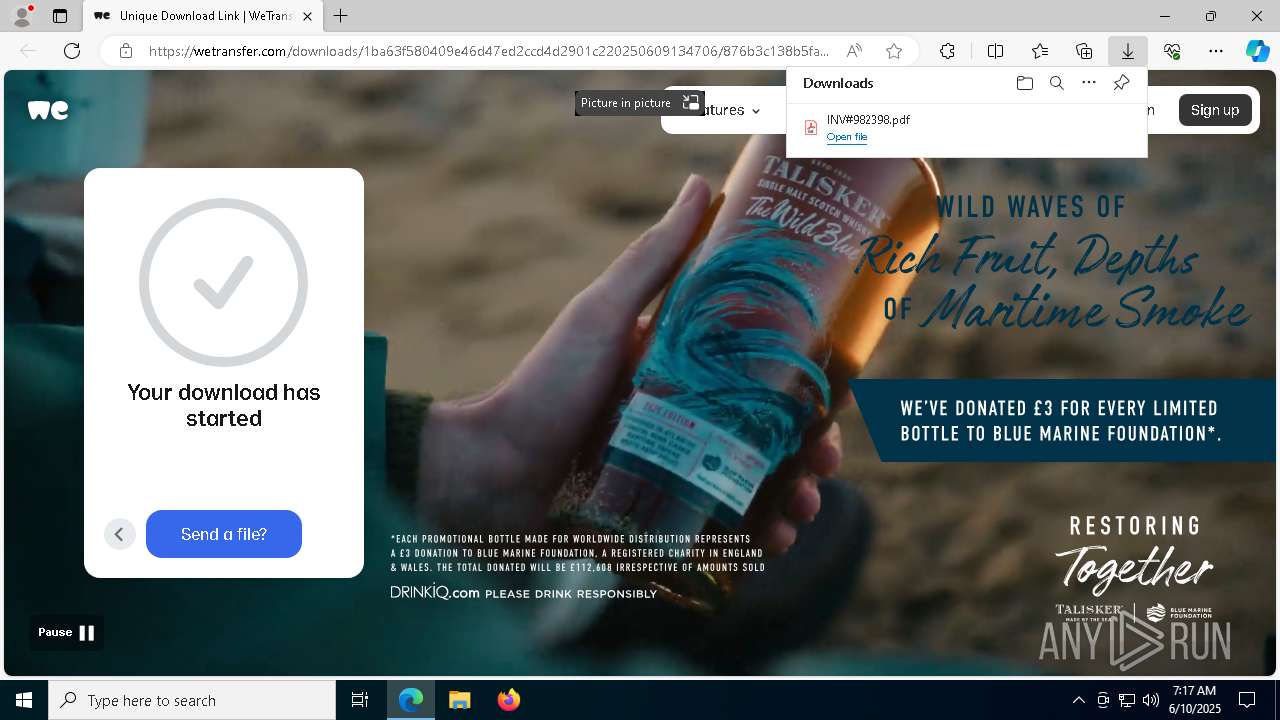View site information lock icon

tap(126, 51)
